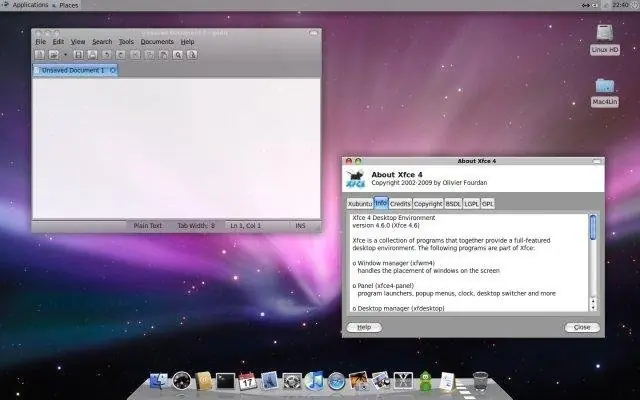Click the Open file icon in gedit toolbar
The width and height of the screenshot is (640, 400).
pos(53,55)
